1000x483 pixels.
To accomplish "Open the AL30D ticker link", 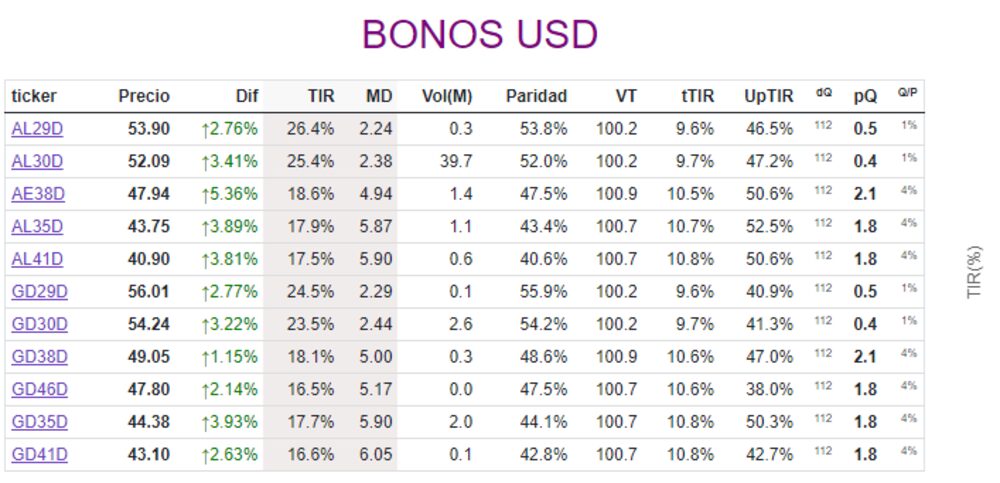I will pyautogui.click(x=37, y=161).
